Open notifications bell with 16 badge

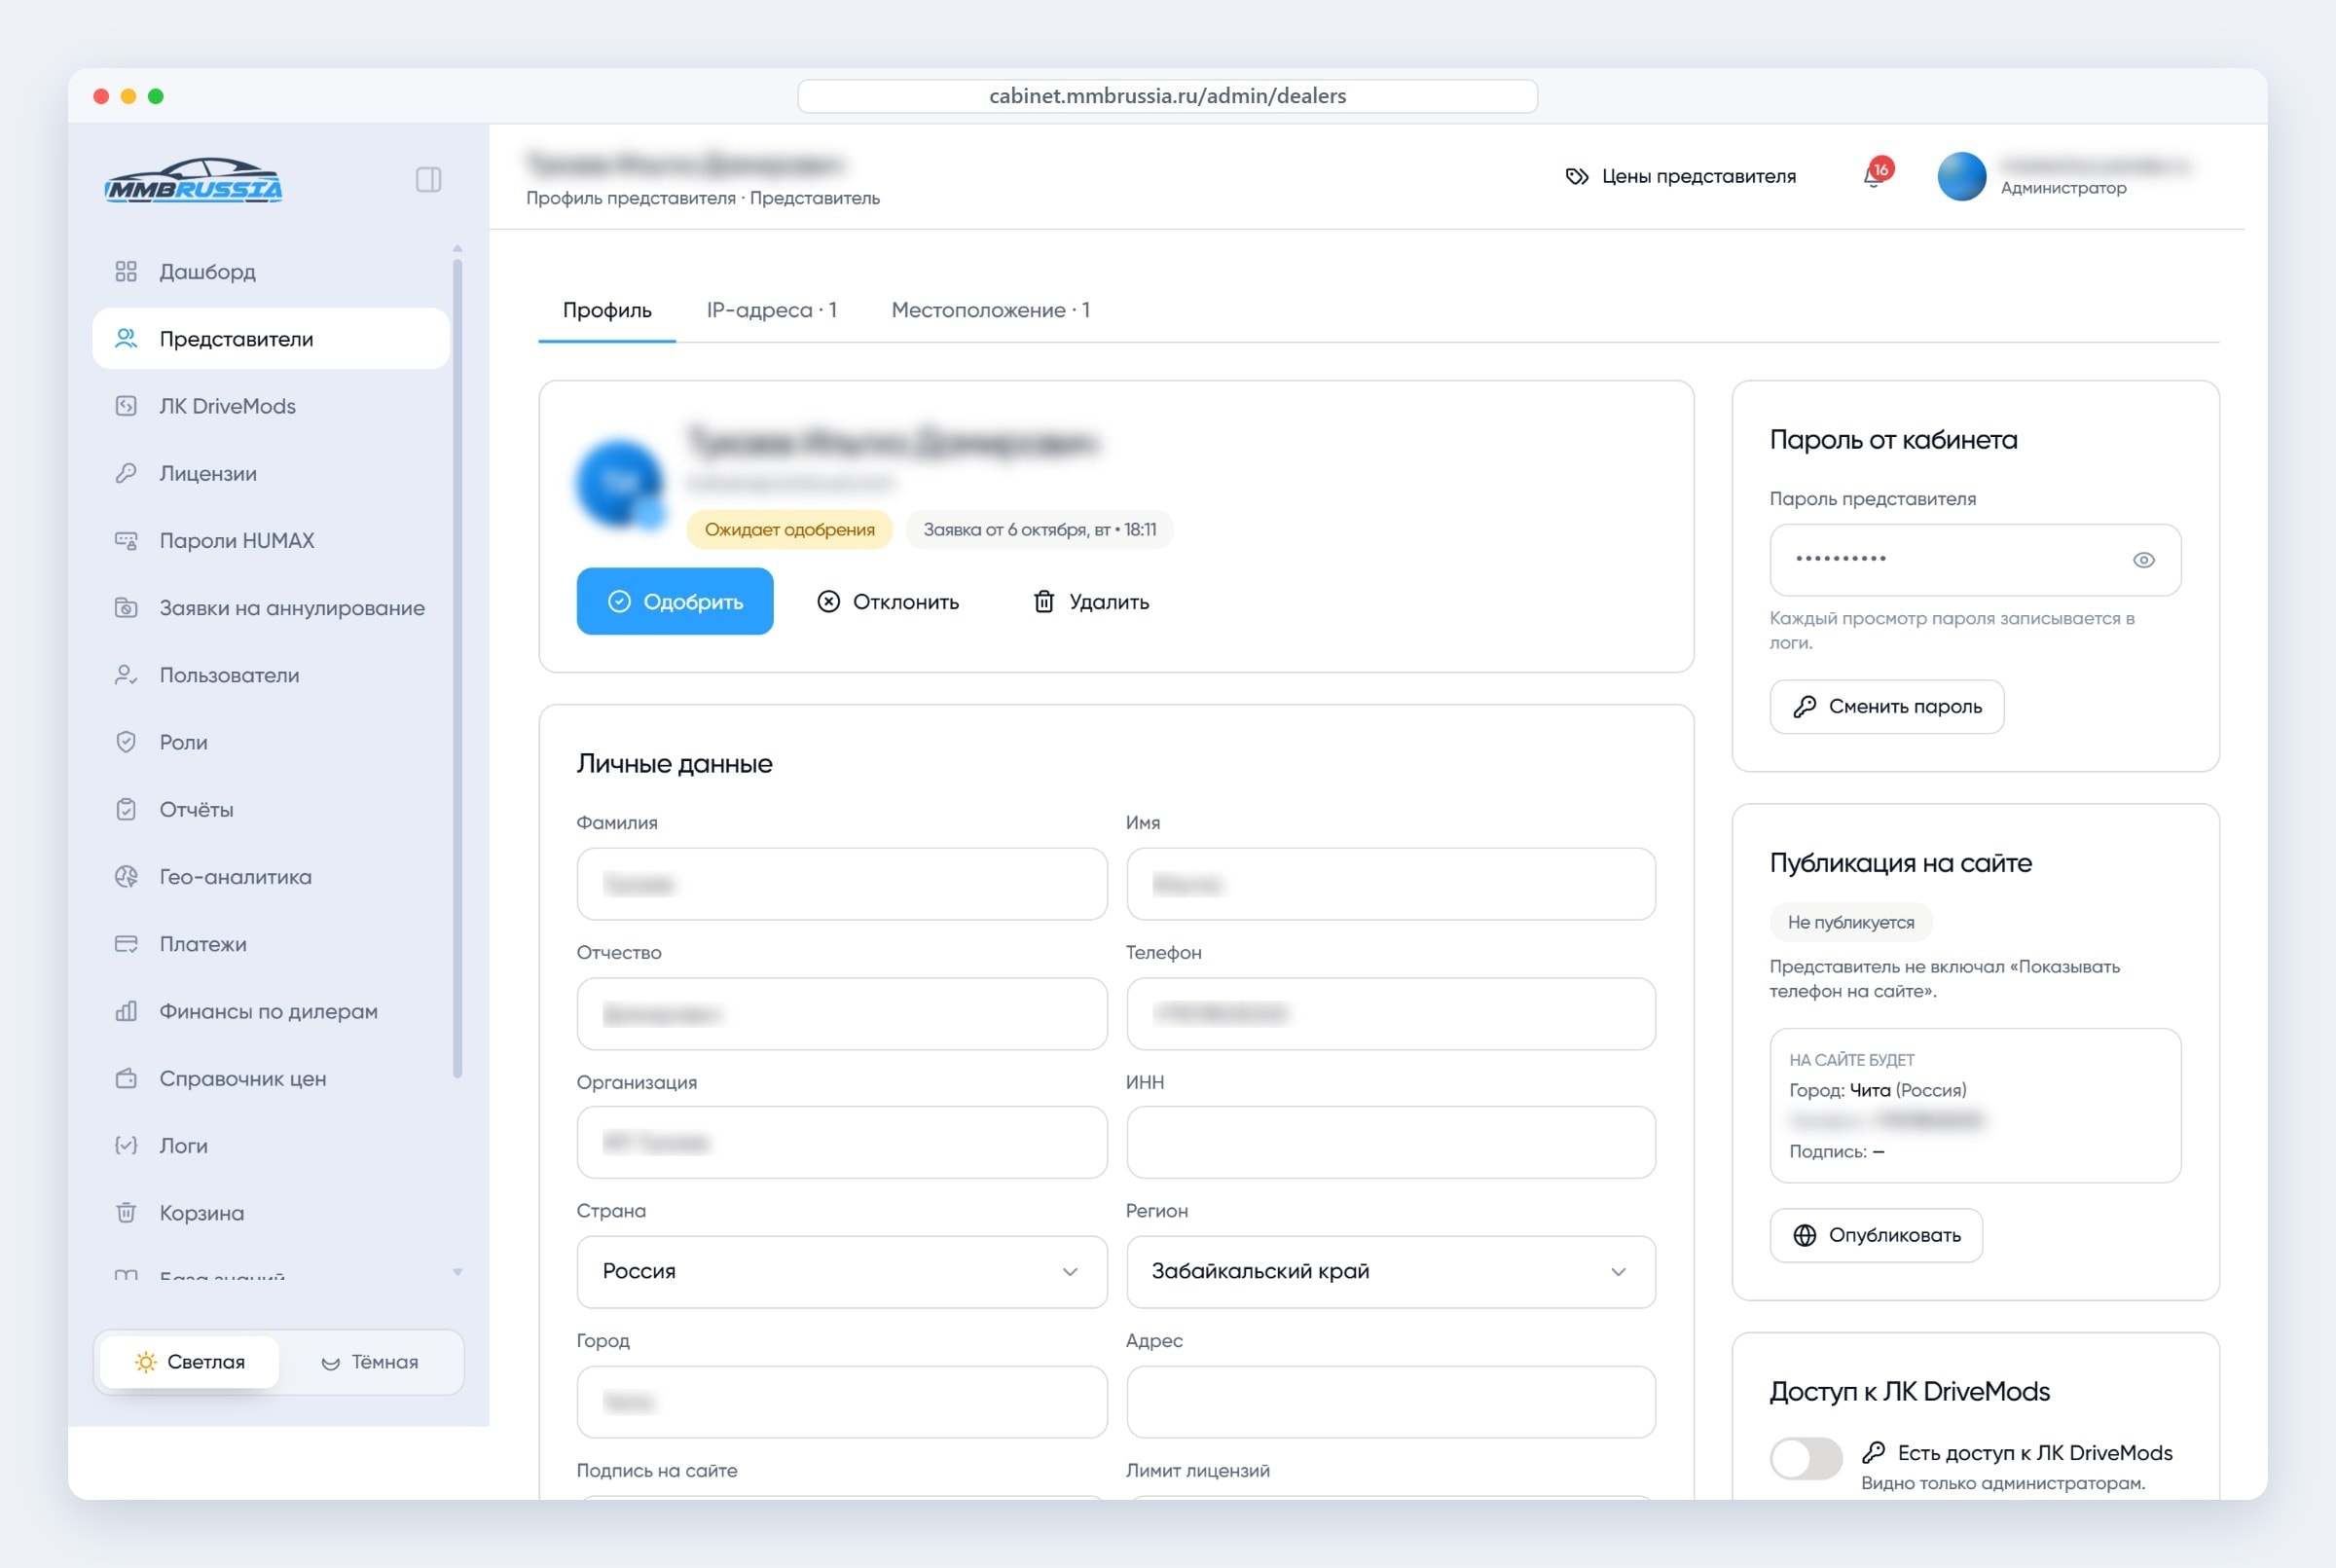pos(1875,175)
